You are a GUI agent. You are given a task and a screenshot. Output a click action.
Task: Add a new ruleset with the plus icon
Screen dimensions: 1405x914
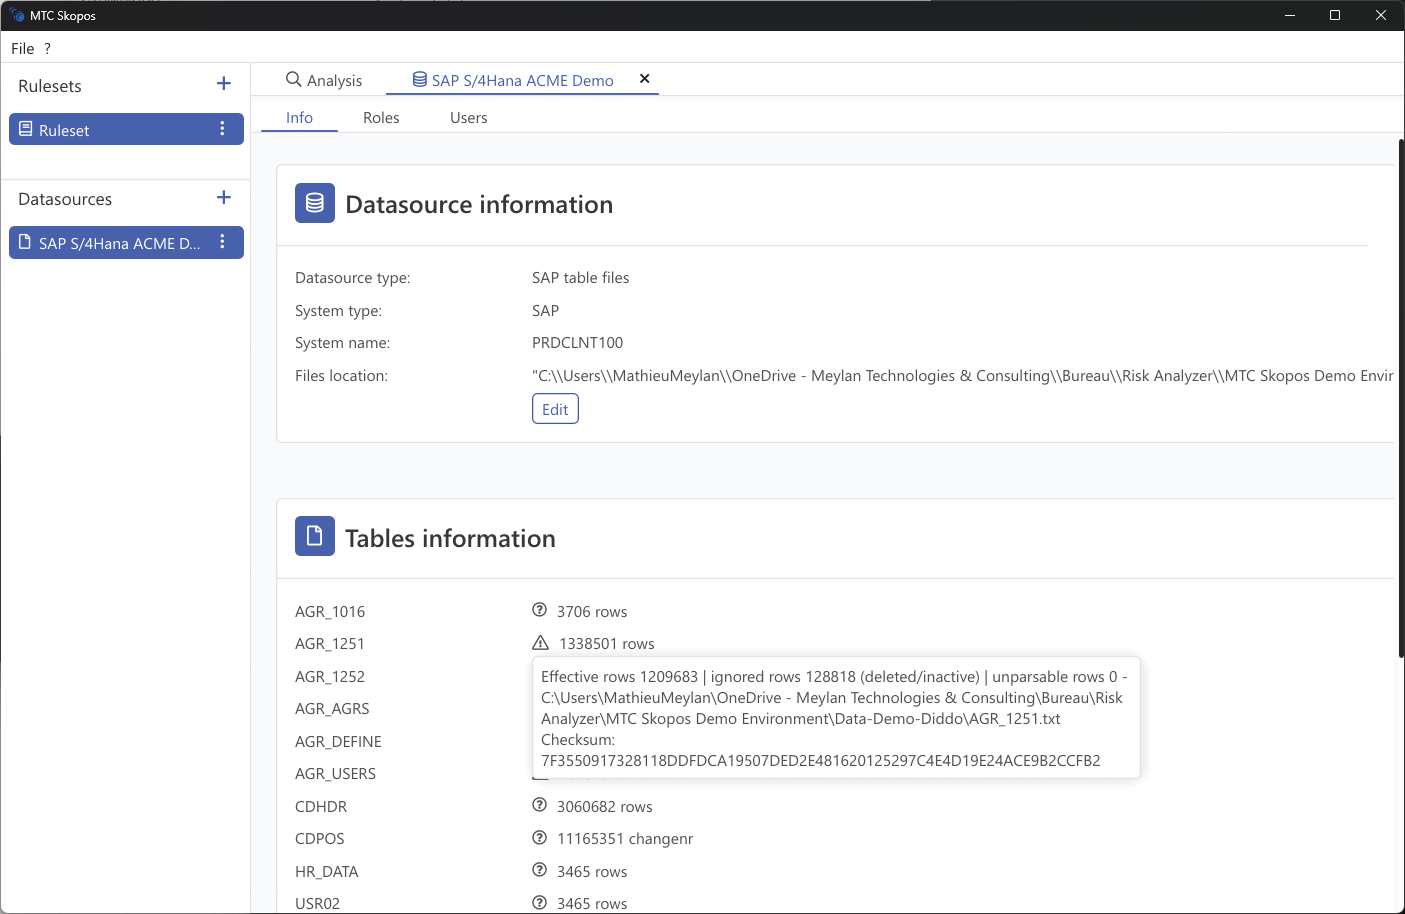[223, 84]
